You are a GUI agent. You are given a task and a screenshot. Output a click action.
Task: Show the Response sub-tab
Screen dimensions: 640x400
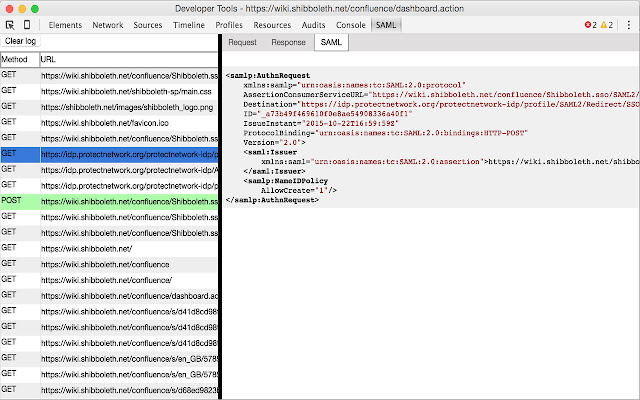(x=288, y=42)
